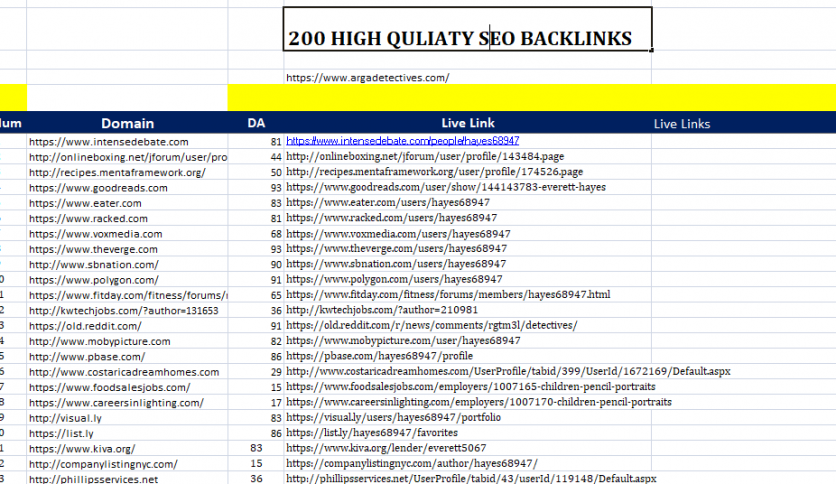Click the DA value 17 for careersinlighting
836x484 pixels.
pos(276,403)
